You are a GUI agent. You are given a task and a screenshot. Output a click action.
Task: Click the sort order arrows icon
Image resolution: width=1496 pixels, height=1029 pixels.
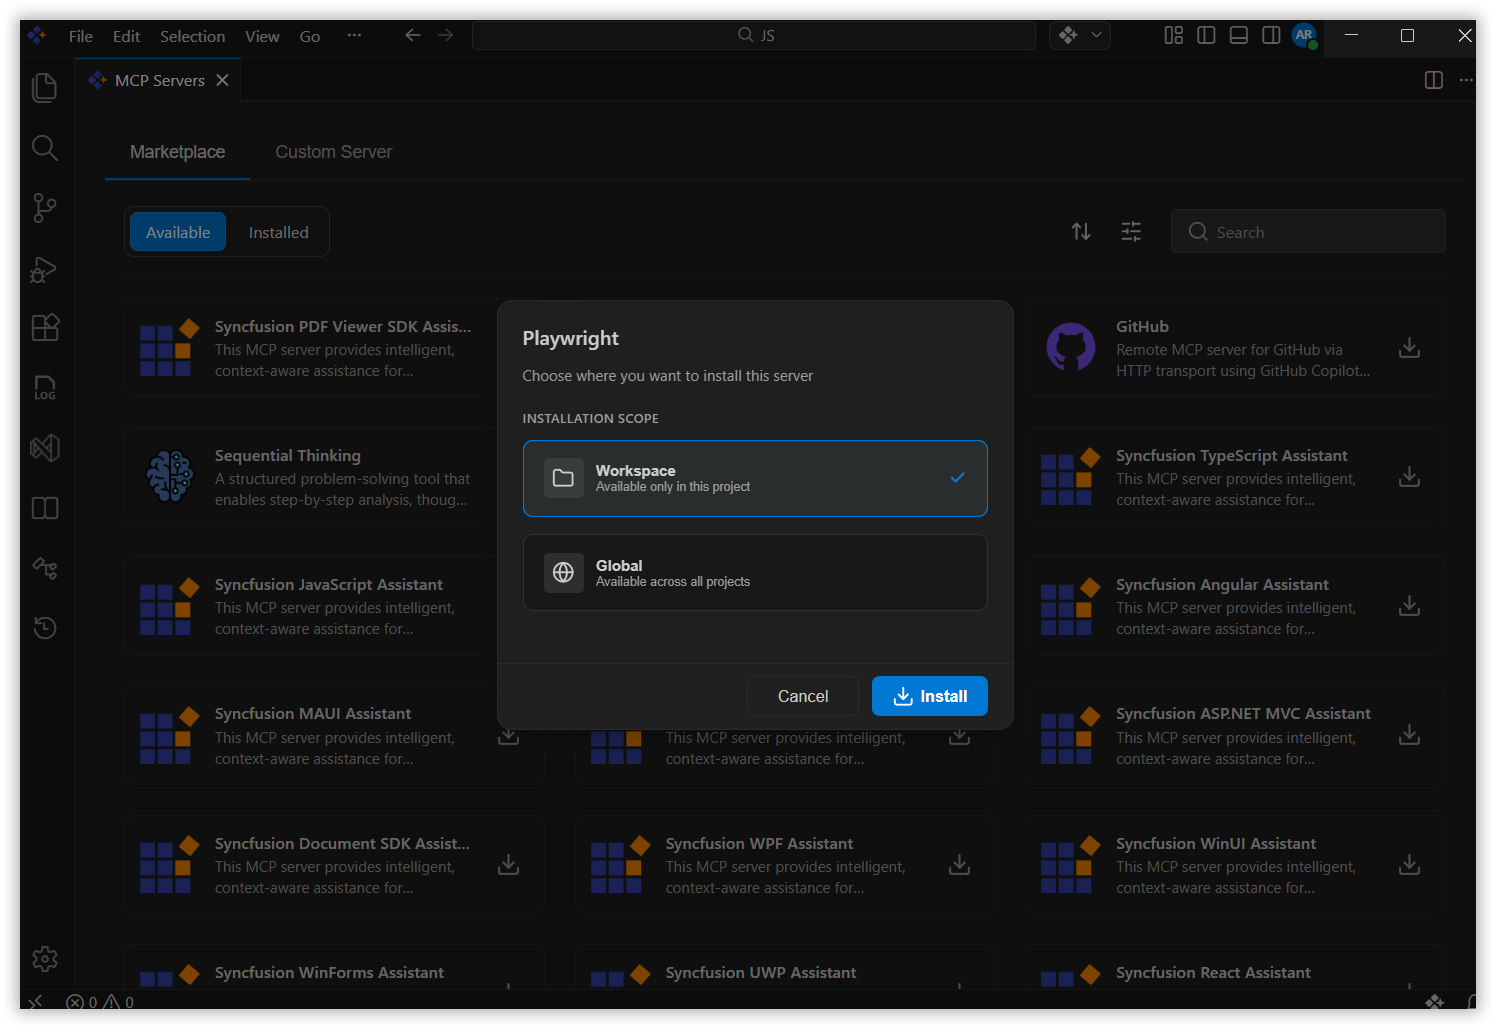coord(1081,232)
